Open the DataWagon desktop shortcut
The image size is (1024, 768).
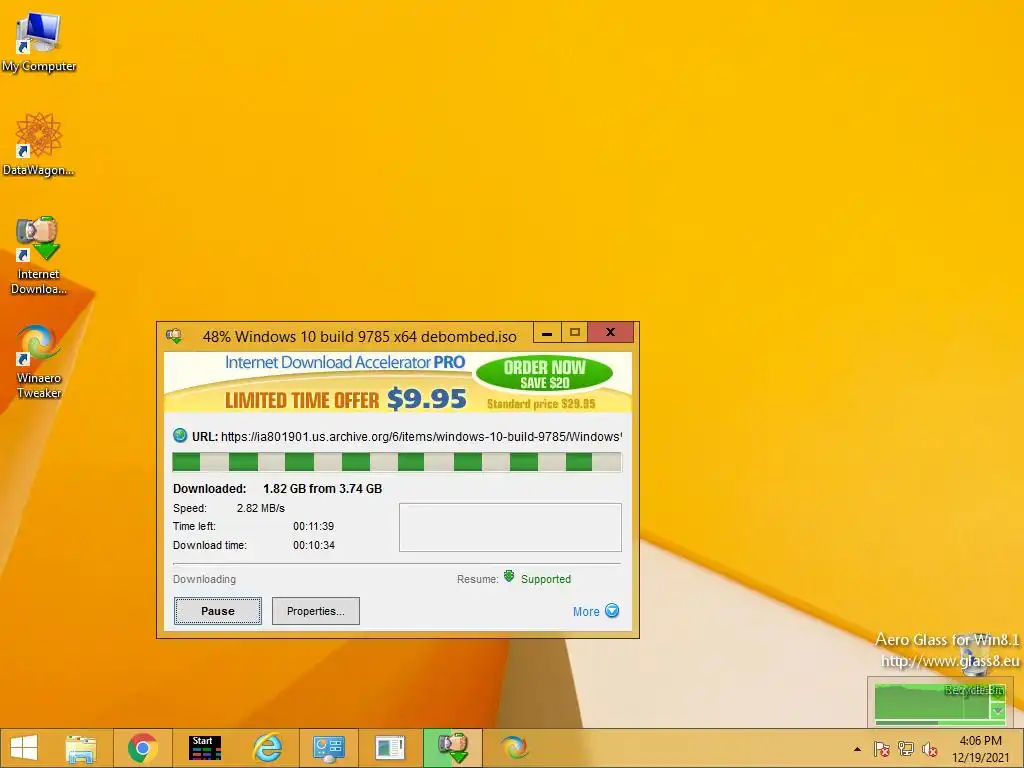click(x=39, y=144)
